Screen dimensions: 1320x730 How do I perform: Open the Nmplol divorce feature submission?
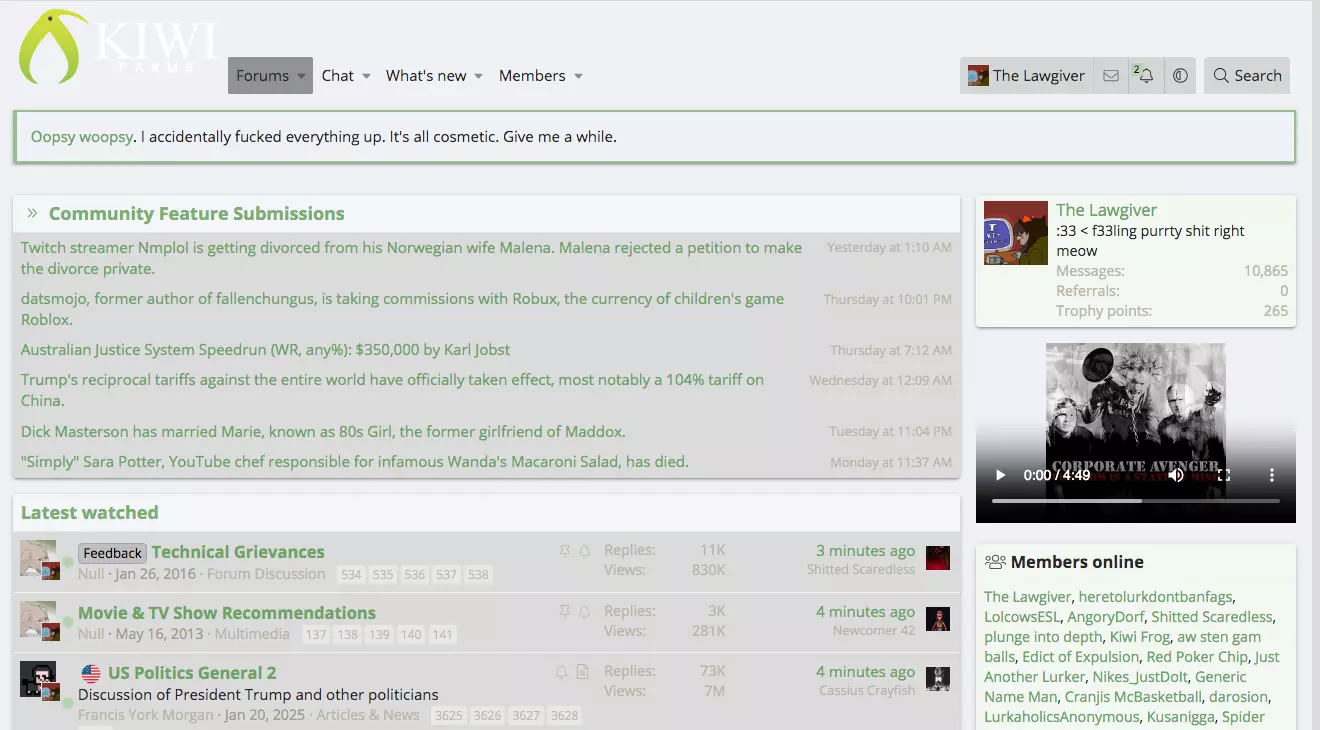point(411,258)
